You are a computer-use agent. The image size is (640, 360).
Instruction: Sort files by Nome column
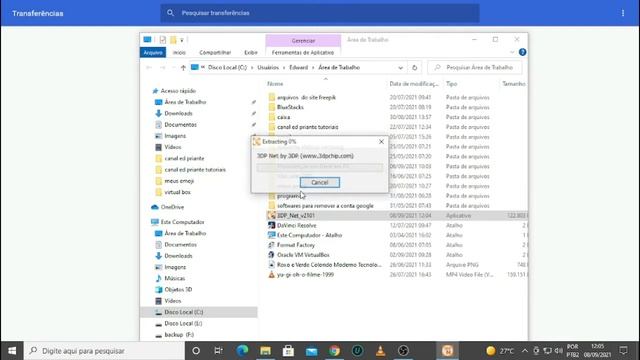point(275,84)
